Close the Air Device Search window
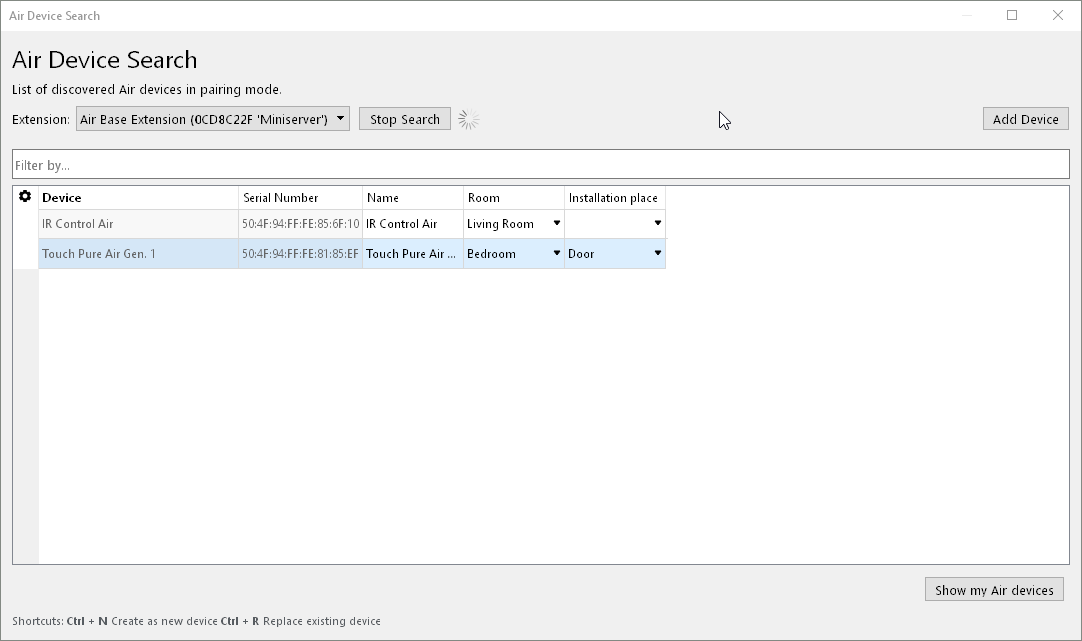The image size is (1082, 641). point(1057,15)
